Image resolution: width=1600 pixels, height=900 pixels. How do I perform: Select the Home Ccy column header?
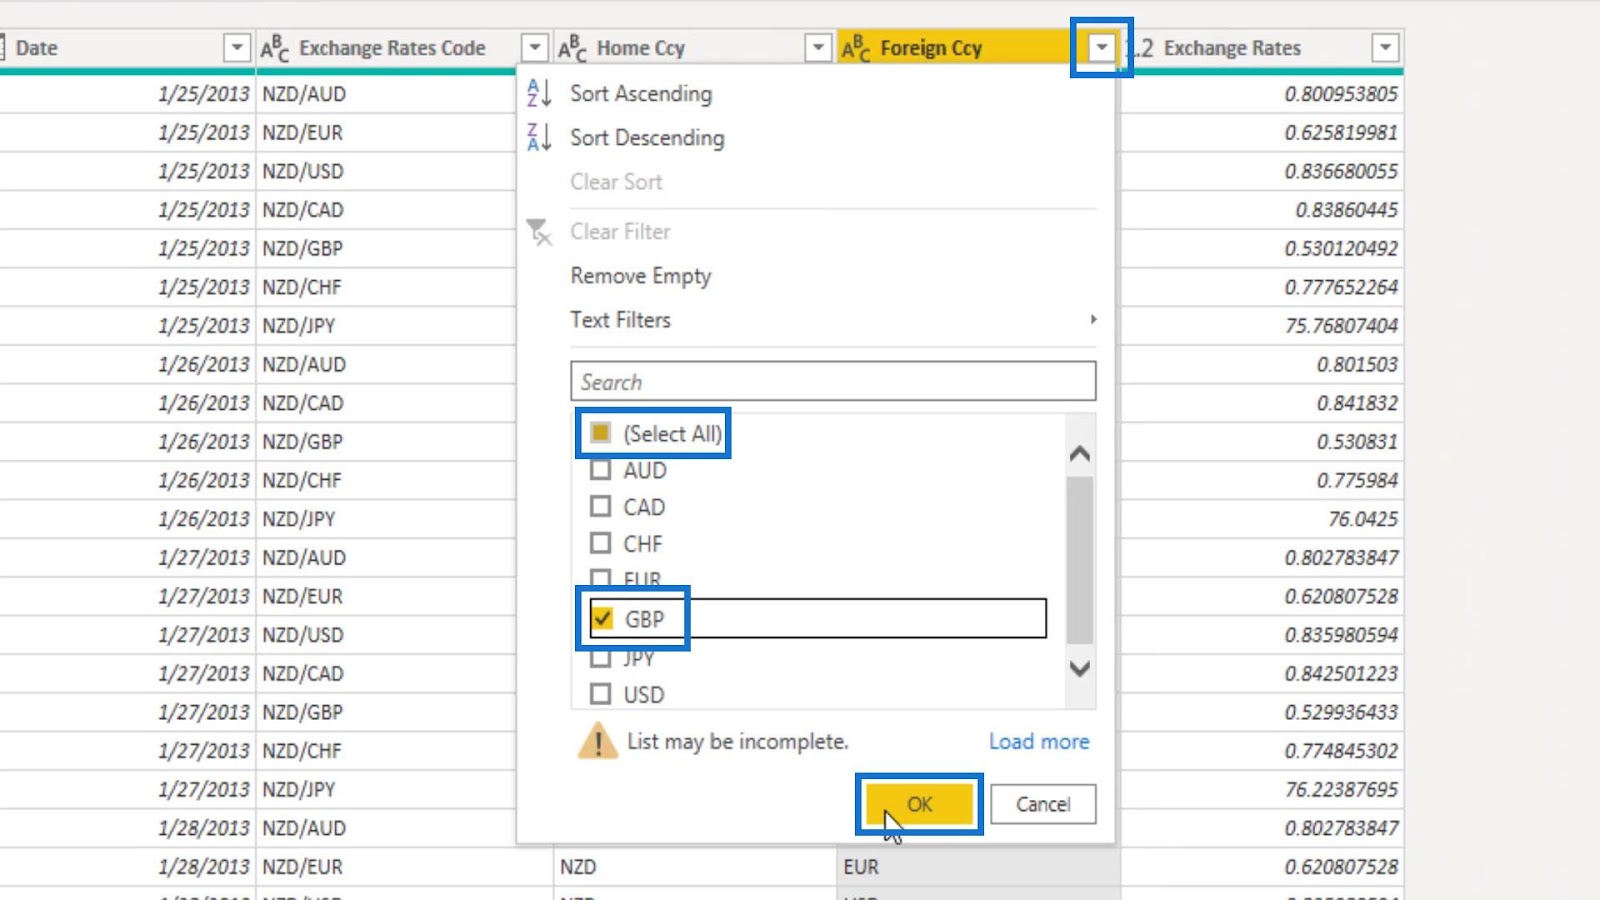694,48
